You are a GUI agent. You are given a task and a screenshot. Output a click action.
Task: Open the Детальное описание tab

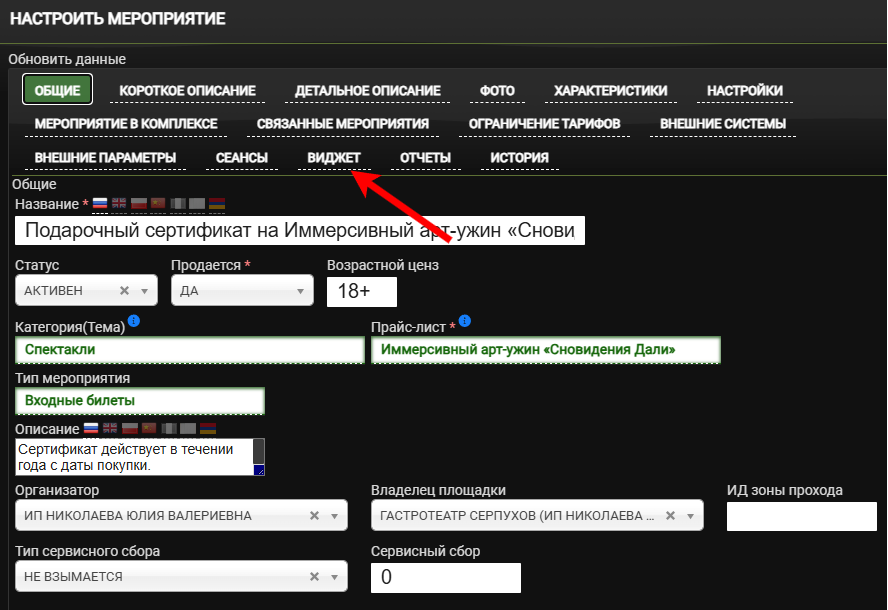pos(367,91)
